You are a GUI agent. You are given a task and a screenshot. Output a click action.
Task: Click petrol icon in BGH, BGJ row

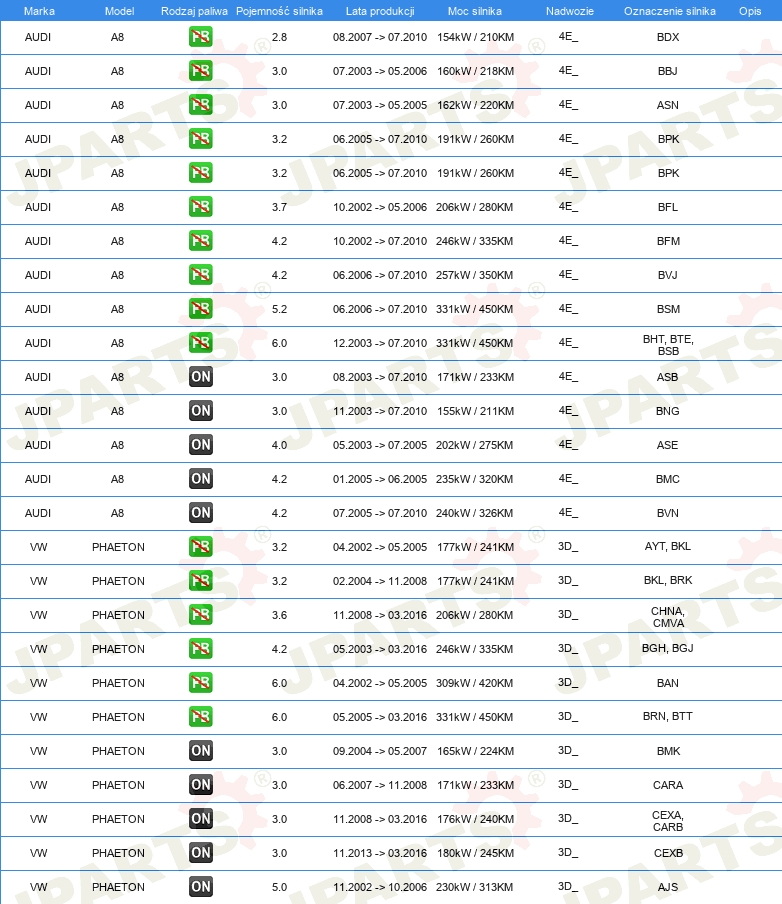click(x=201, y=649)
